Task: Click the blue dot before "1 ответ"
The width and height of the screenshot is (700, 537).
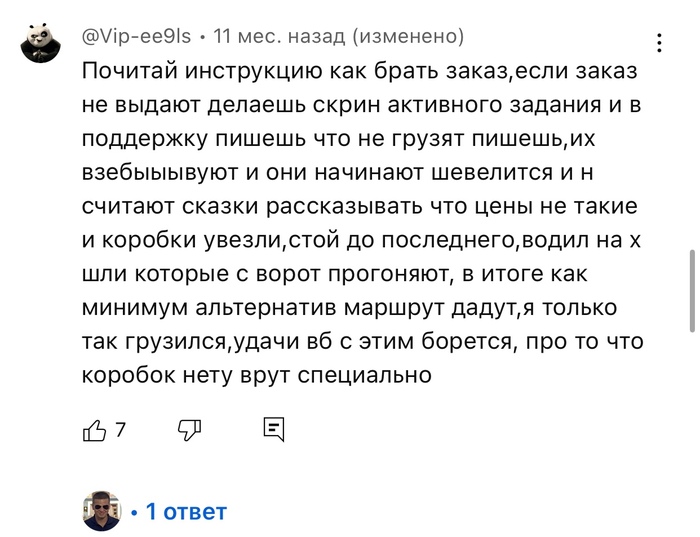Action: (x=134, y=513)
